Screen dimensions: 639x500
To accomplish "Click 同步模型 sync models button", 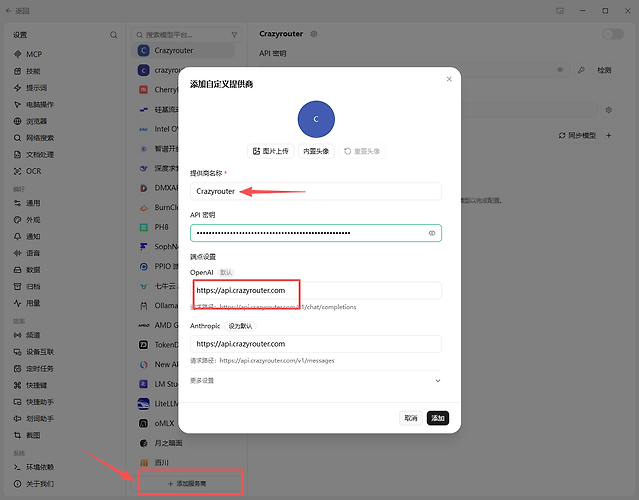I will (577, 135).
